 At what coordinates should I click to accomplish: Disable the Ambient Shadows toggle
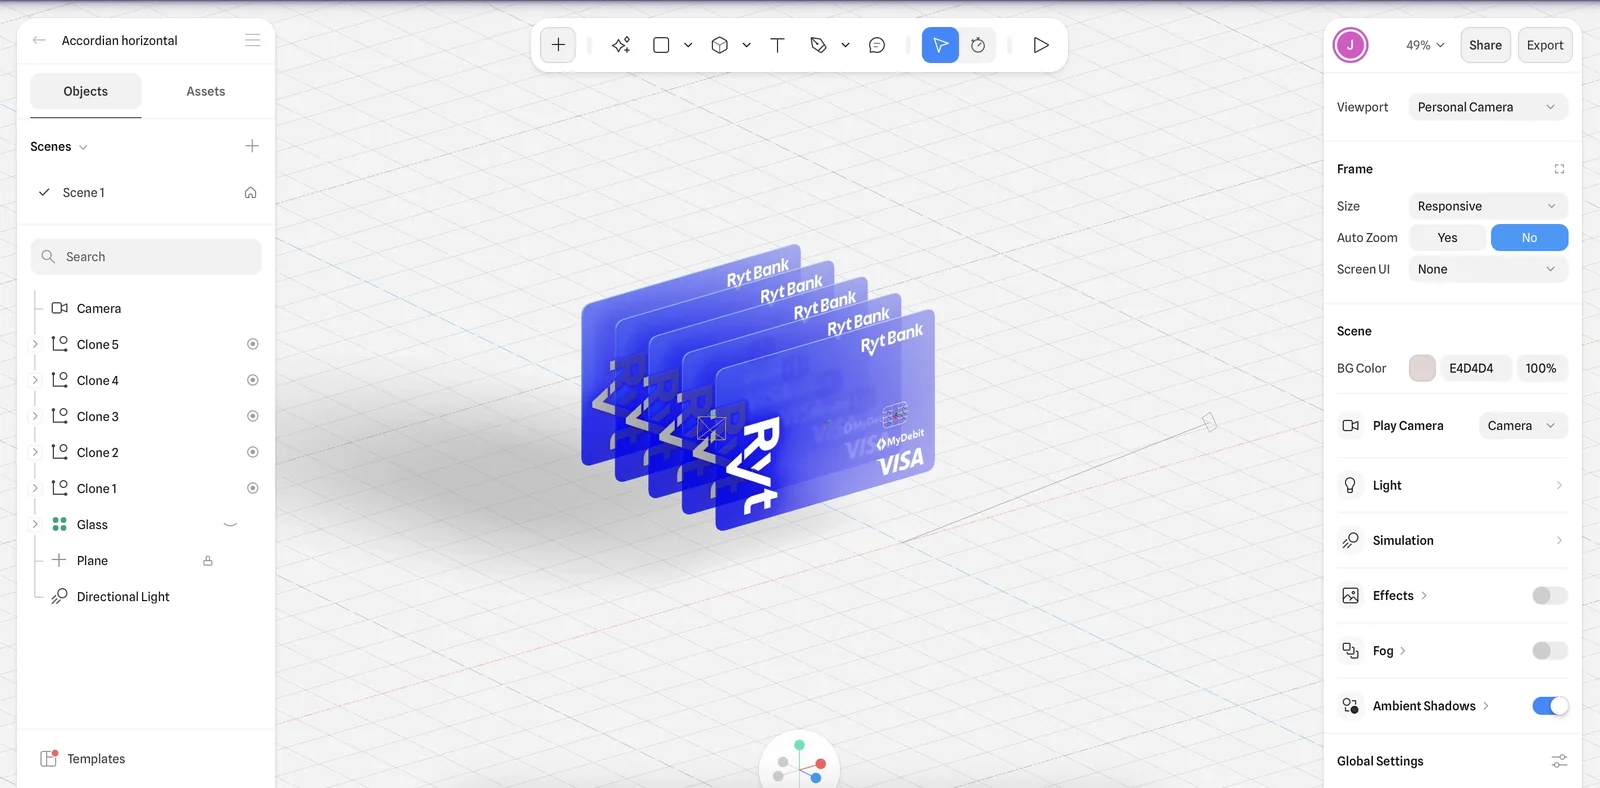click(1549, 706)
